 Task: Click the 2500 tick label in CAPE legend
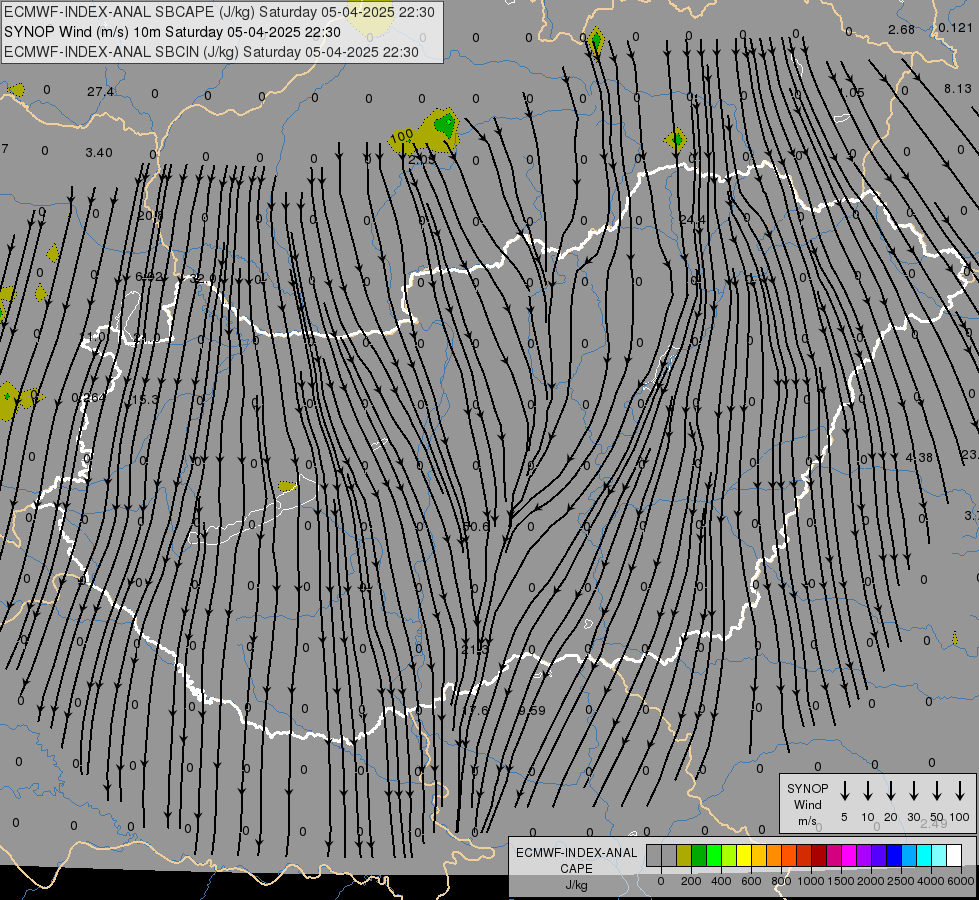(x=901, y=881)
